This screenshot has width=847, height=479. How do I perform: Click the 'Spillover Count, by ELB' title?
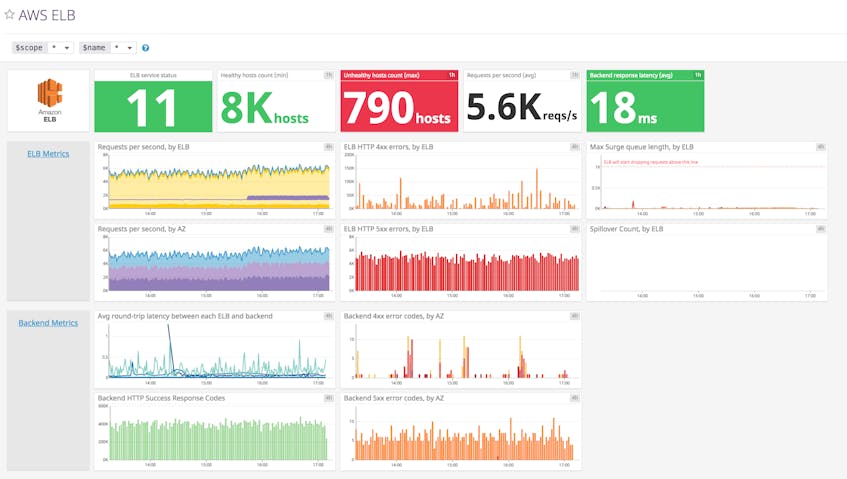[x=627, y=229]
